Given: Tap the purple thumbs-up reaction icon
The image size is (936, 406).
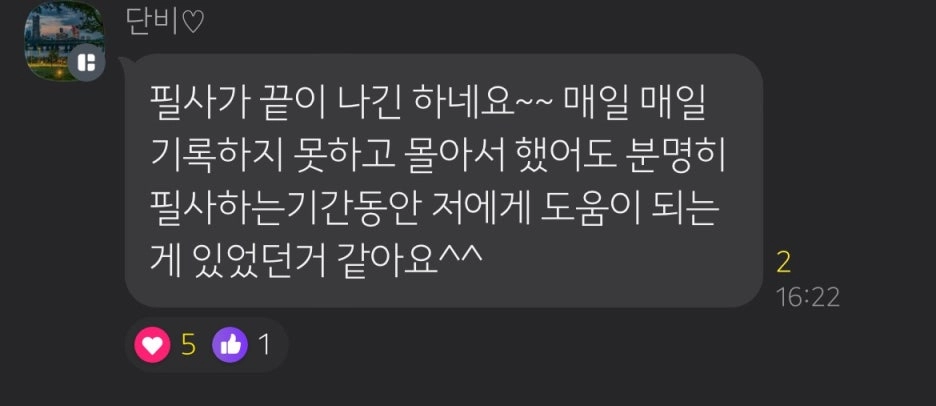Looking at the screenshot, I should pyautogui.click(x=230, y=345).
